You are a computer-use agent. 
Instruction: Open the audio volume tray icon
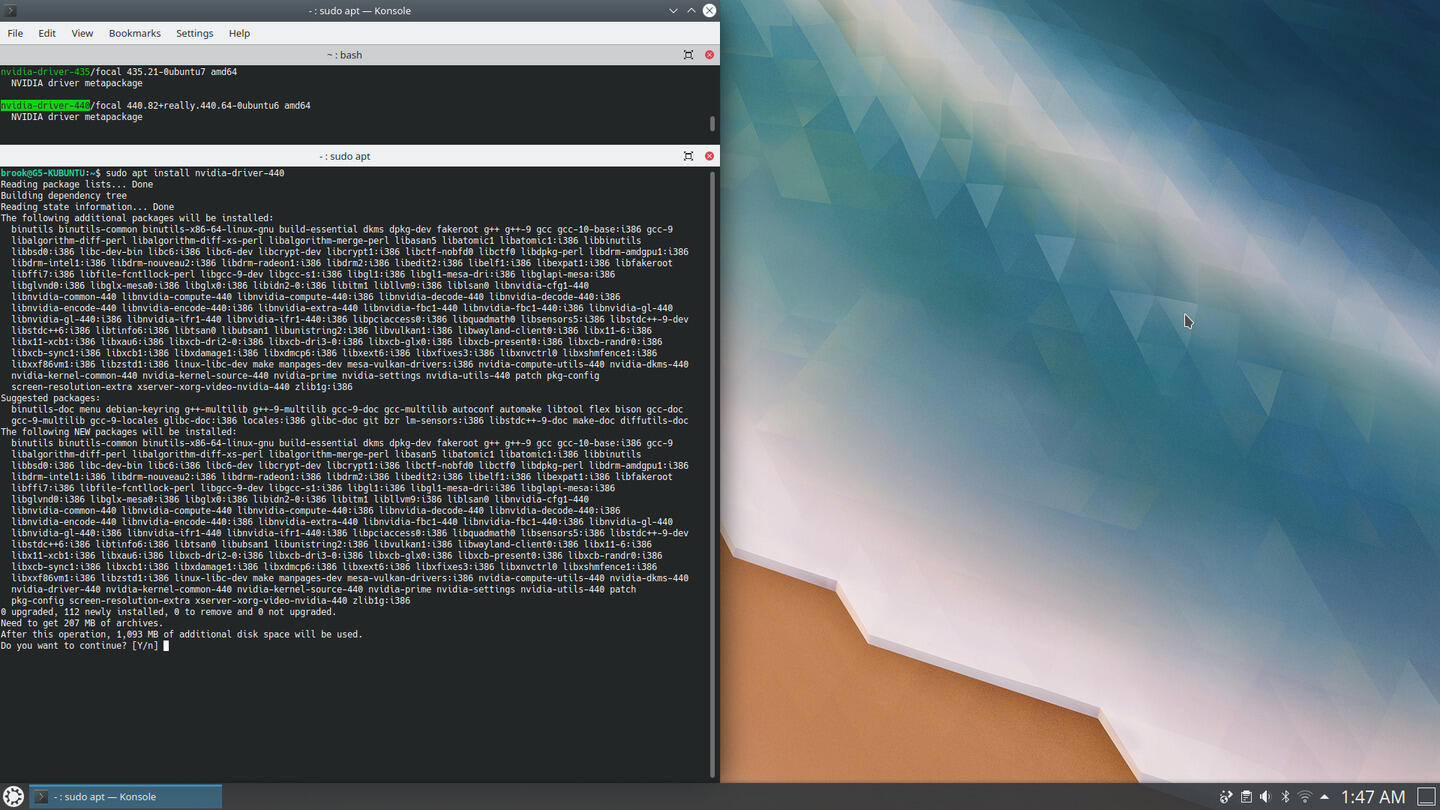[x=1265, y=797]
